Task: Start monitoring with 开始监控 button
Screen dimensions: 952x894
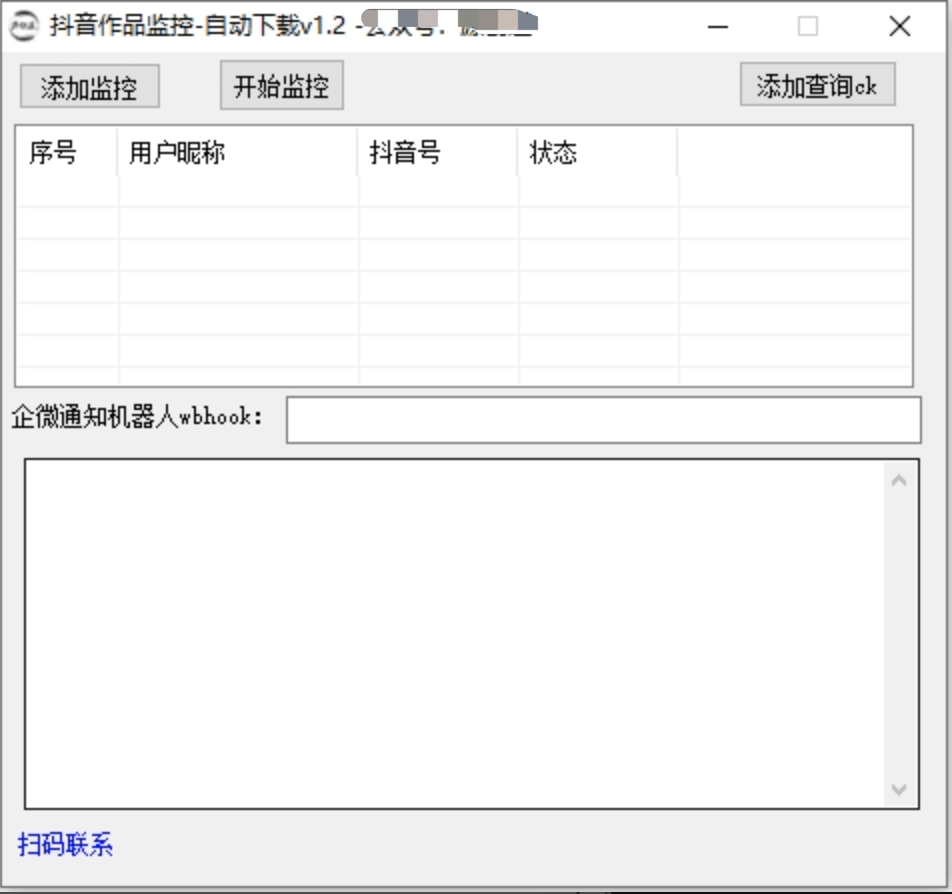Action: coord(282,85)
